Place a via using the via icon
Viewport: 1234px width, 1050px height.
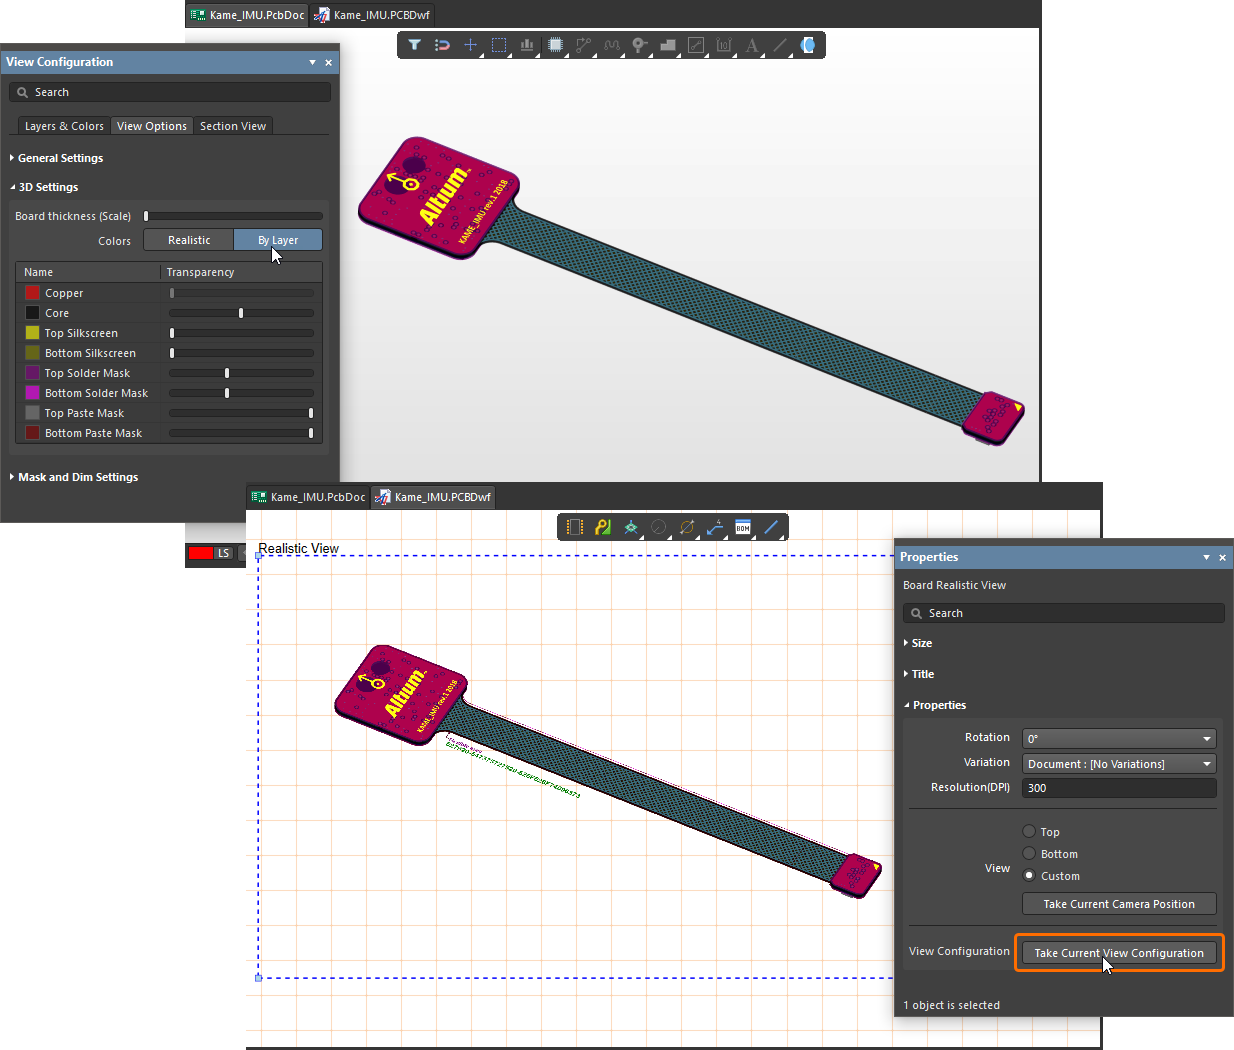tap(640, 45)
